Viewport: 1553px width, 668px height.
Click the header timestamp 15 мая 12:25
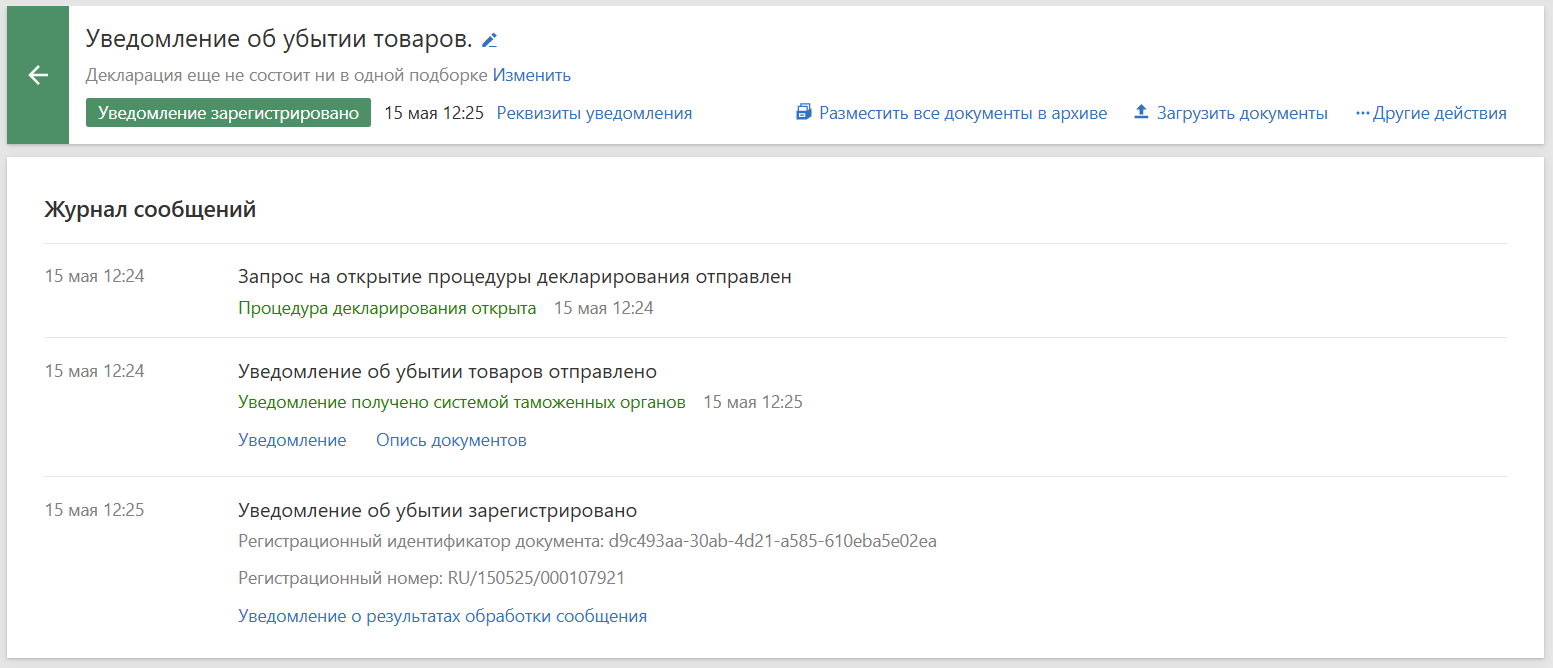click(x=434, y=113)
